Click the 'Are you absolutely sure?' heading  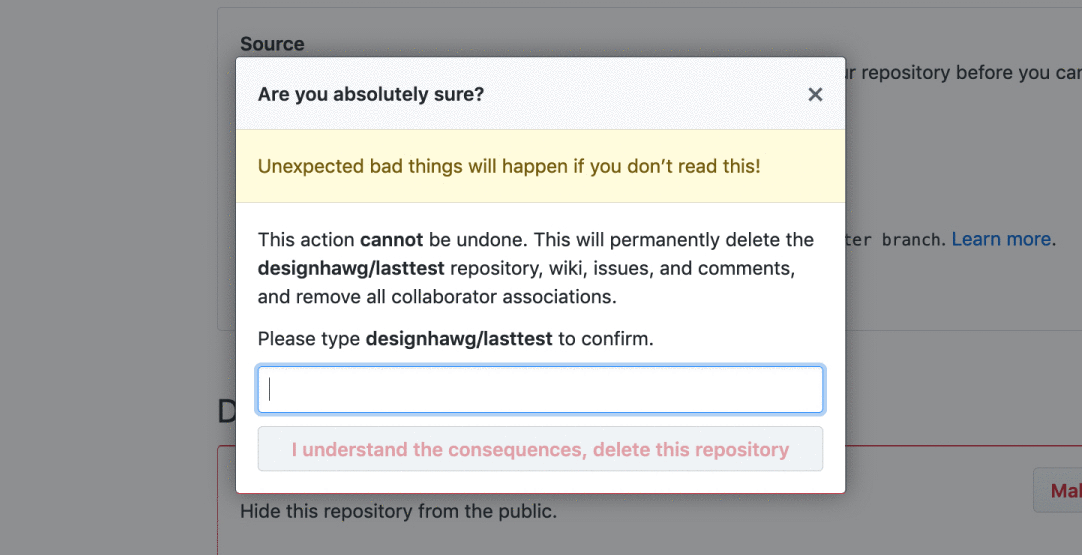[371, 94]
